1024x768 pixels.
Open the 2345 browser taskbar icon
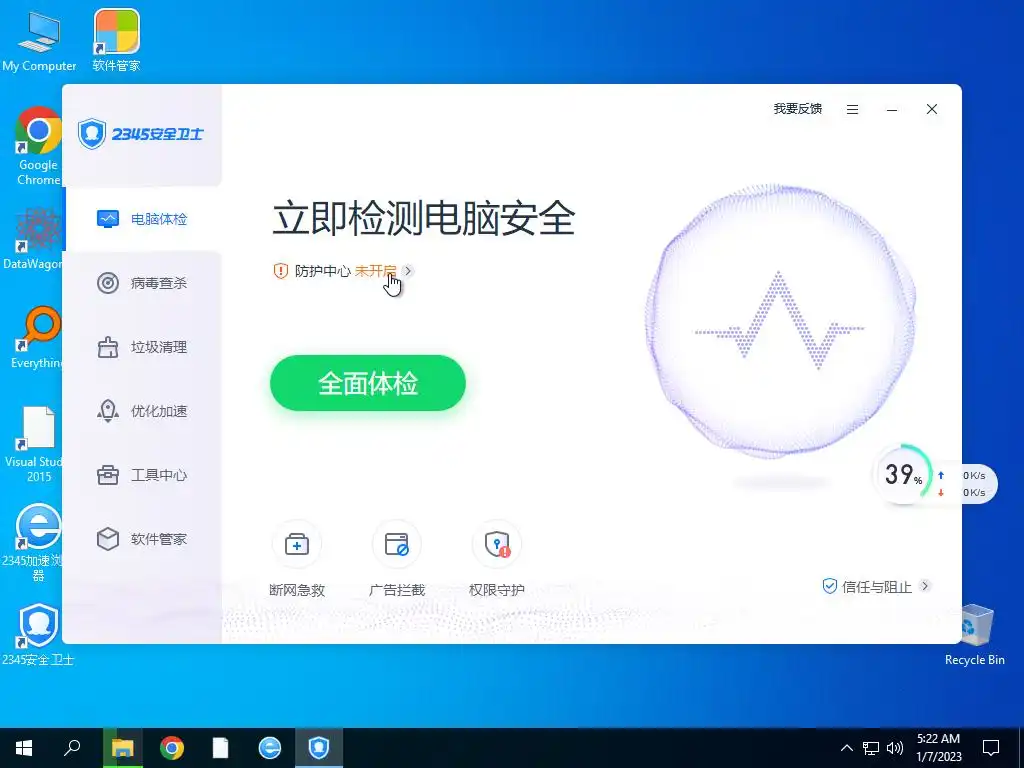(x=270, y=748)
